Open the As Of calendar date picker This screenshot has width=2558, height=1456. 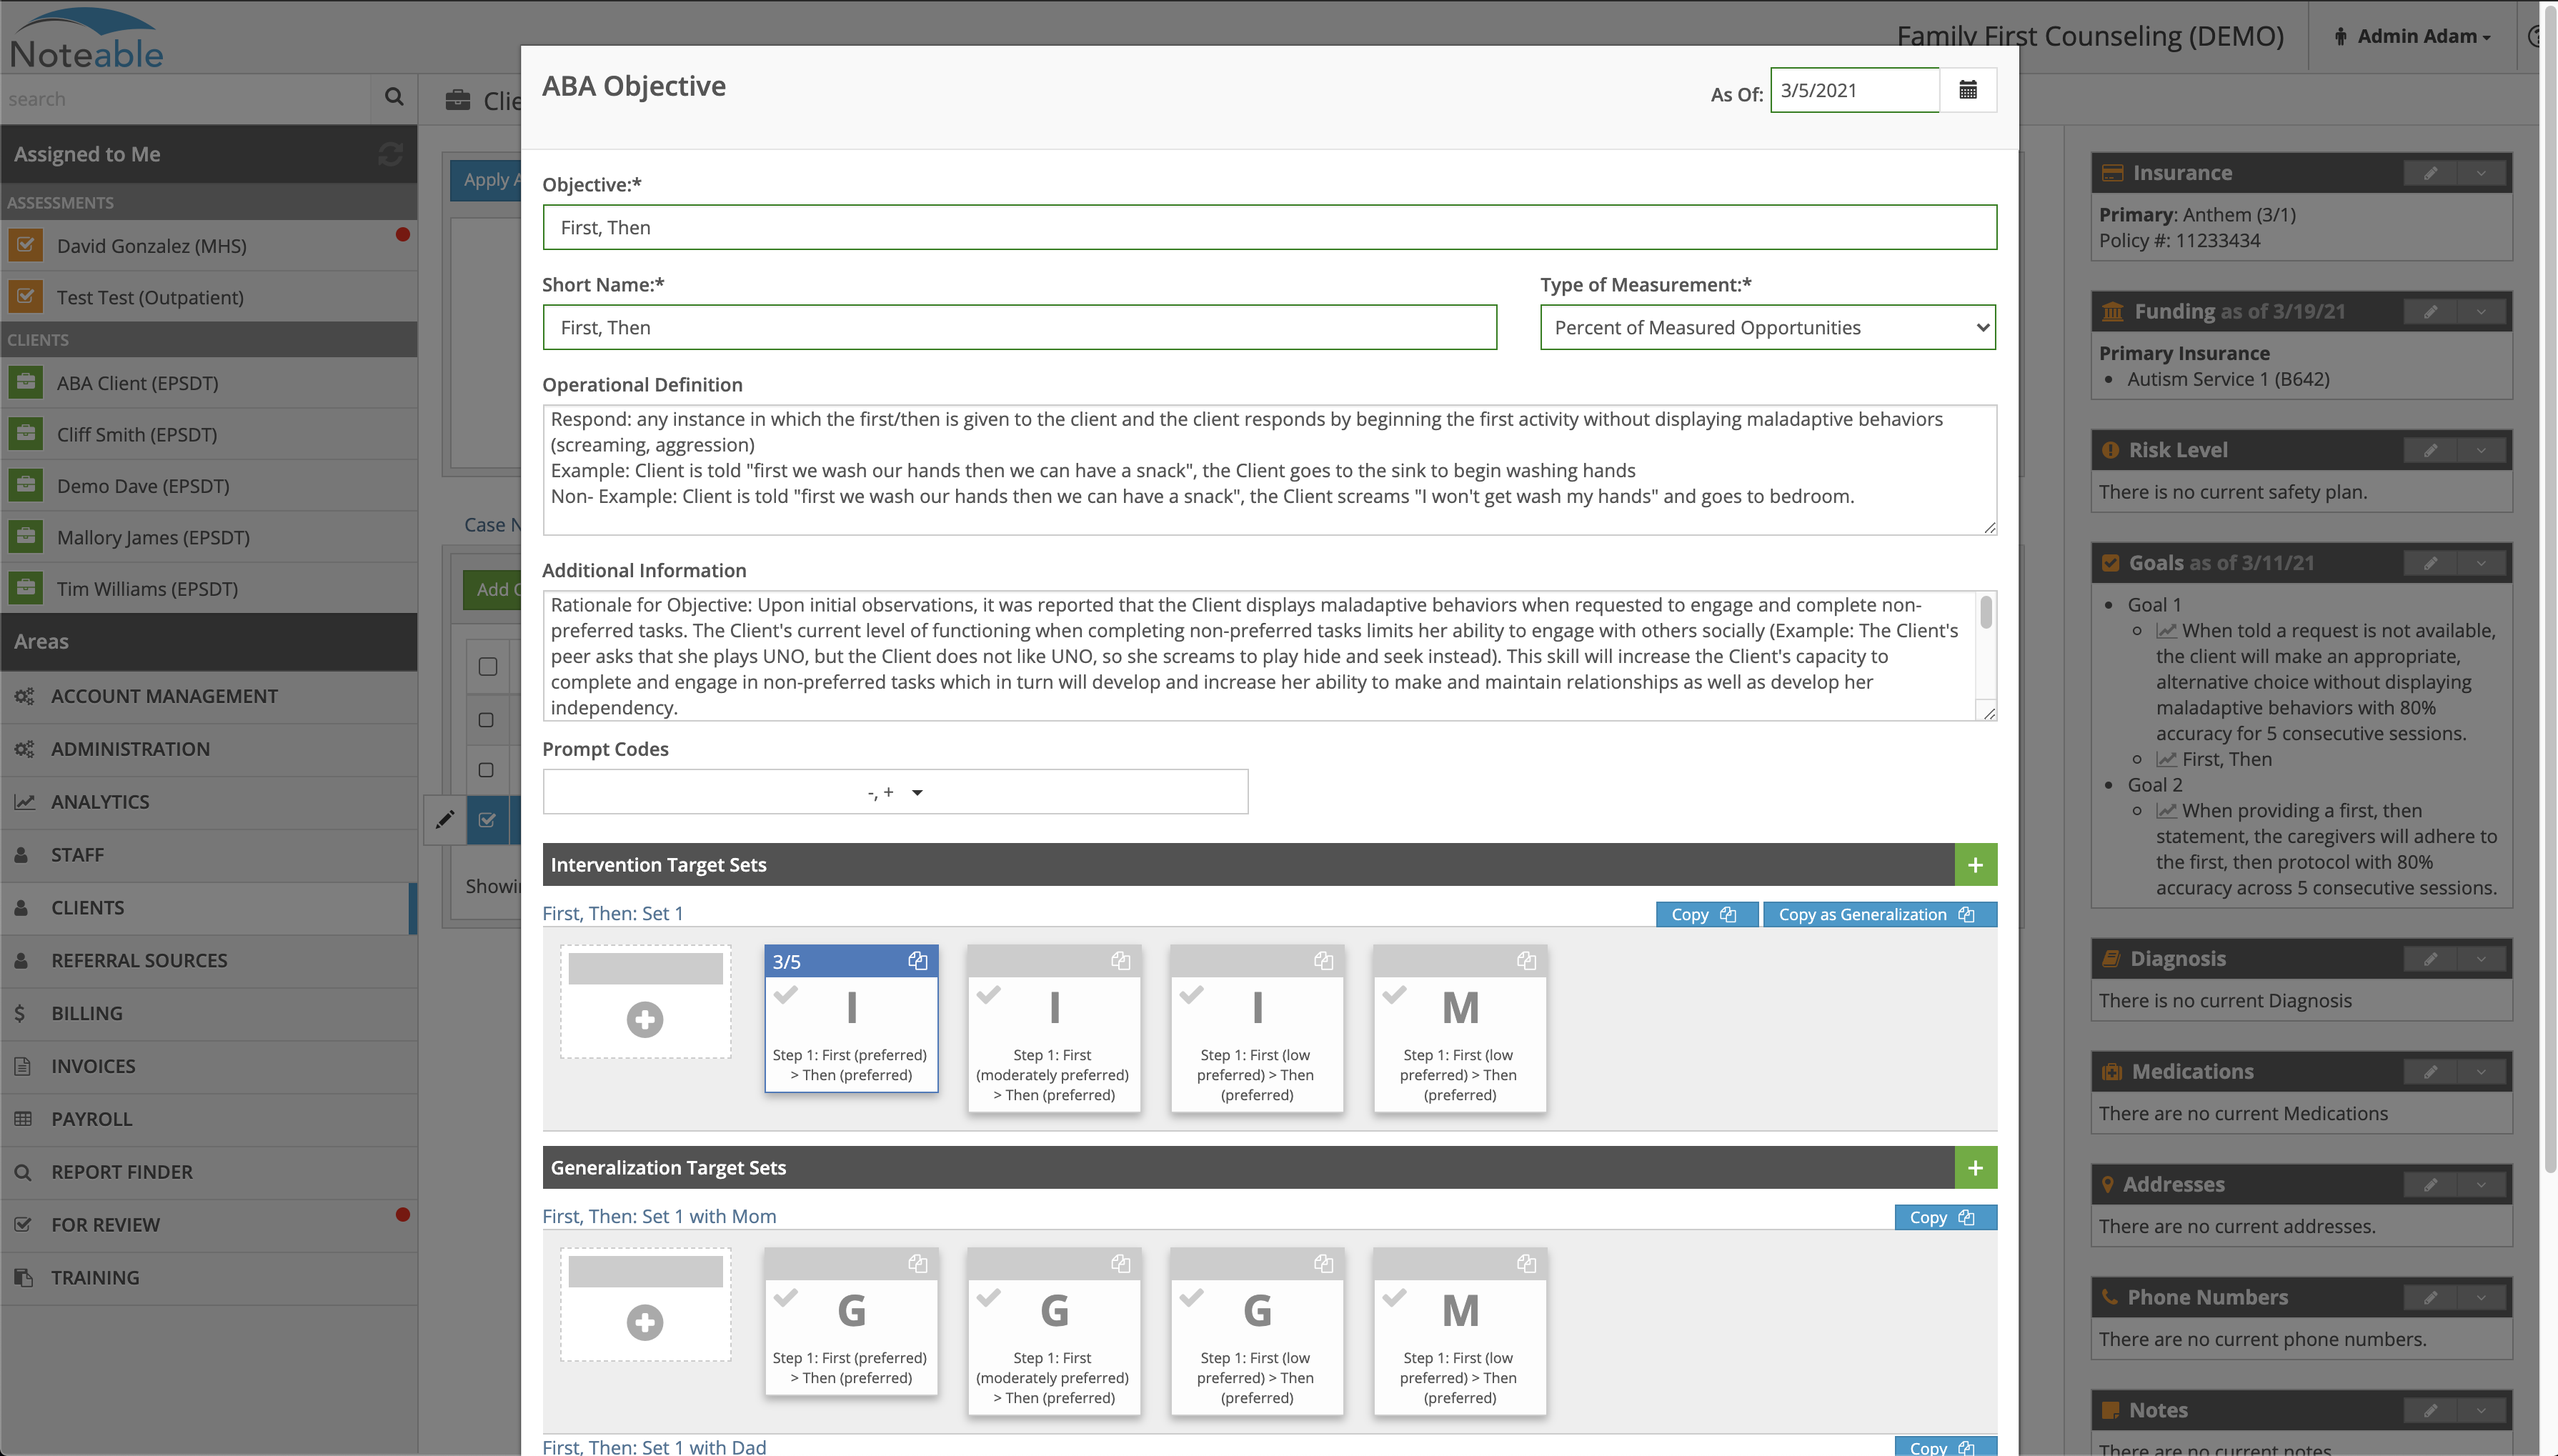tap(1967, 90)
